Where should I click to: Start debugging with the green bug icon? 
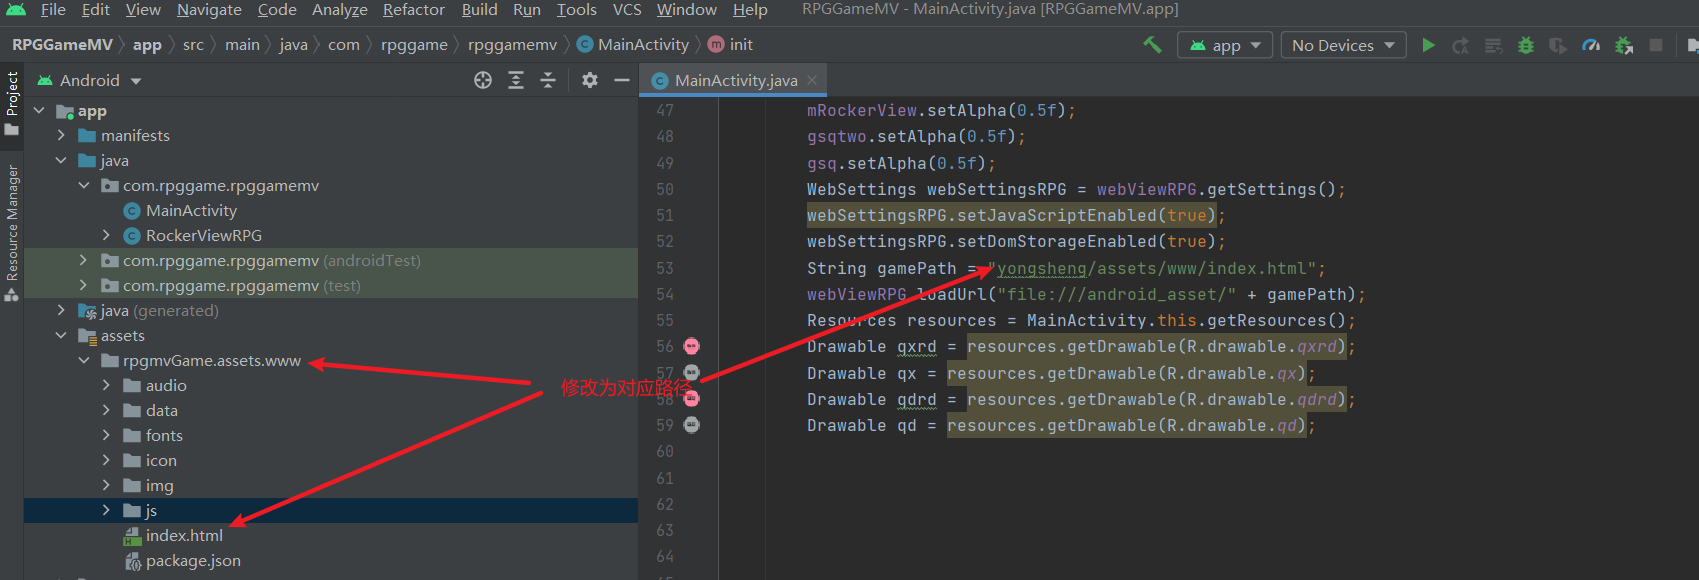[1526, 45]
